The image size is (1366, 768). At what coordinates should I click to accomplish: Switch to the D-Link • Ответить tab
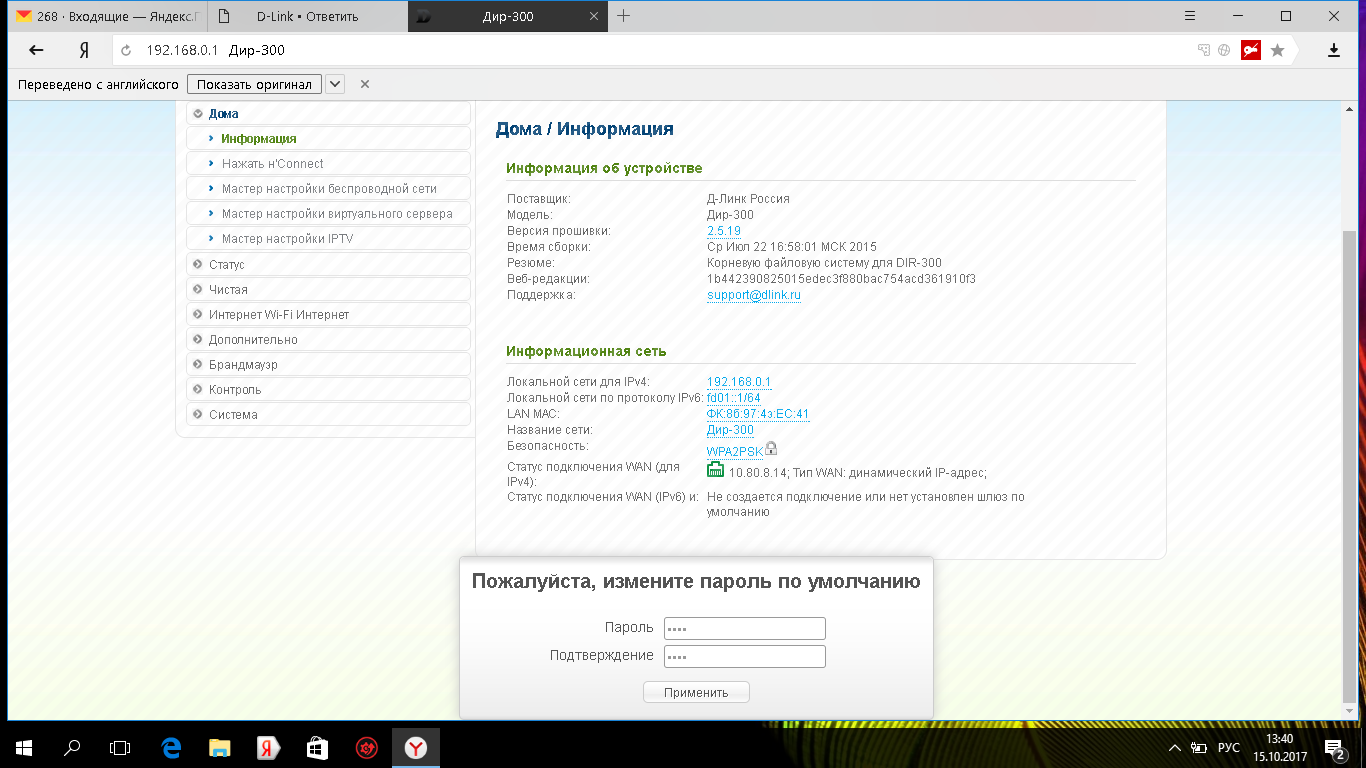tap(307, 16)
